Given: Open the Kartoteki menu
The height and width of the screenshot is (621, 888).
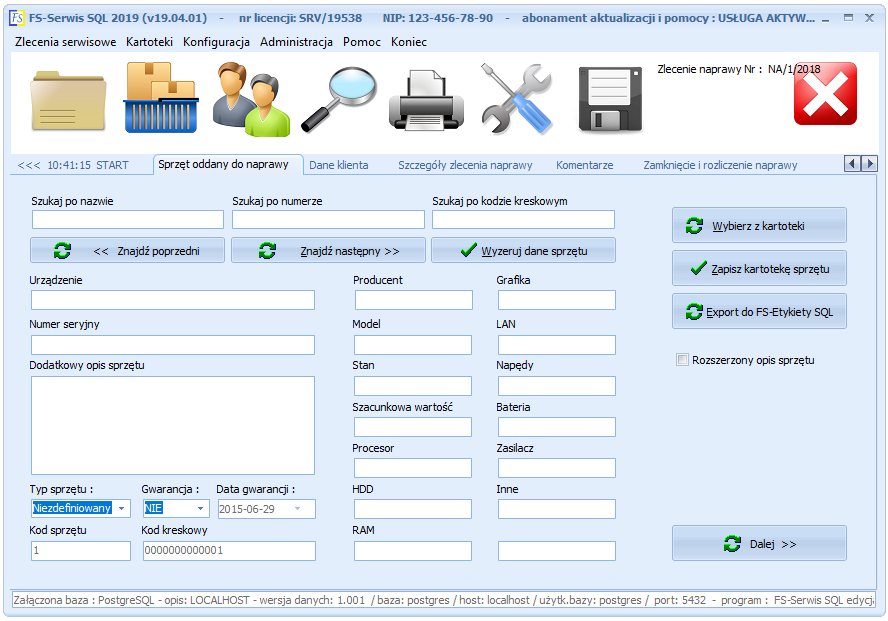Looking at the screenshot, I should [150, 42].
